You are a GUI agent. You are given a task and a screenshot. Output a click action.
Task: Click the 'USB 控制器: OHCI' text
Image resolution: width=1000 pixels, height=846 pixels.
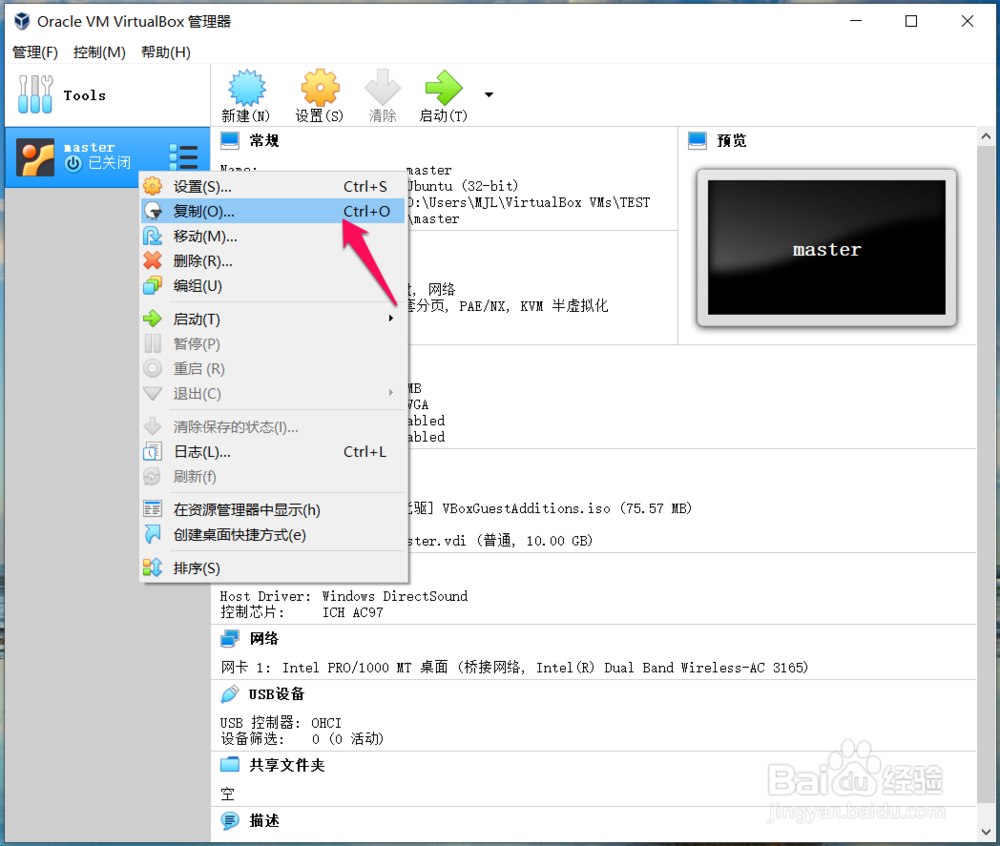(281, 723)
